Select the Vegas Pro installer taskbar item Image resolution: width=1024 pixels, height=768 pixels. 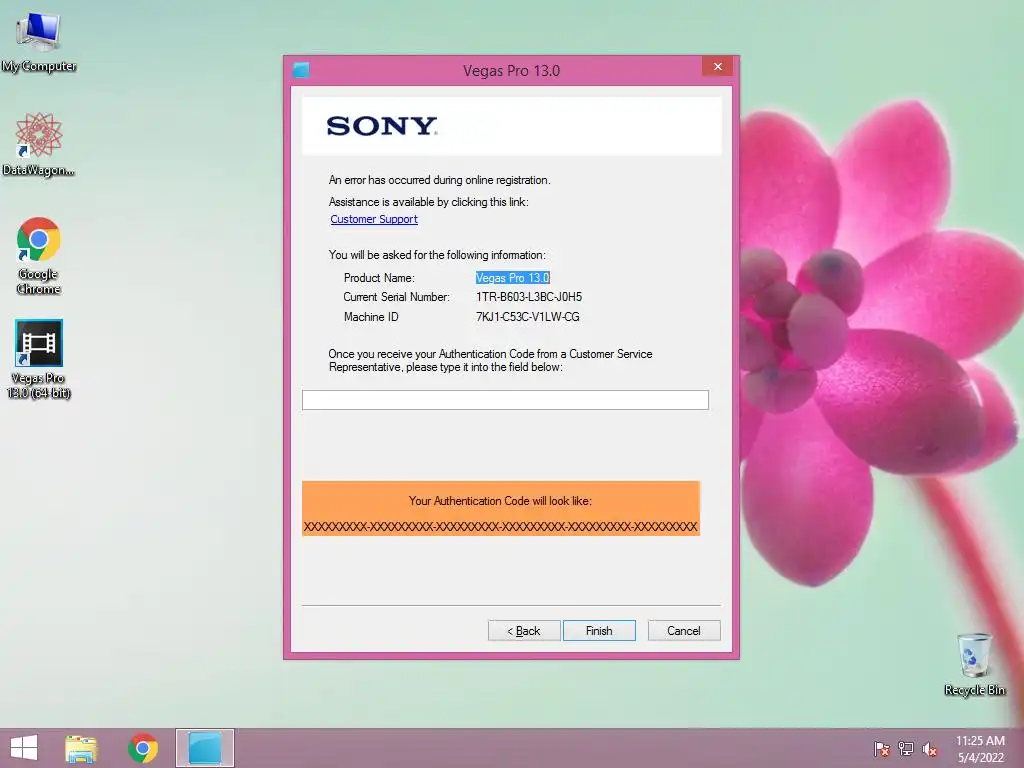pyautogui.click(x=205, y=748)
